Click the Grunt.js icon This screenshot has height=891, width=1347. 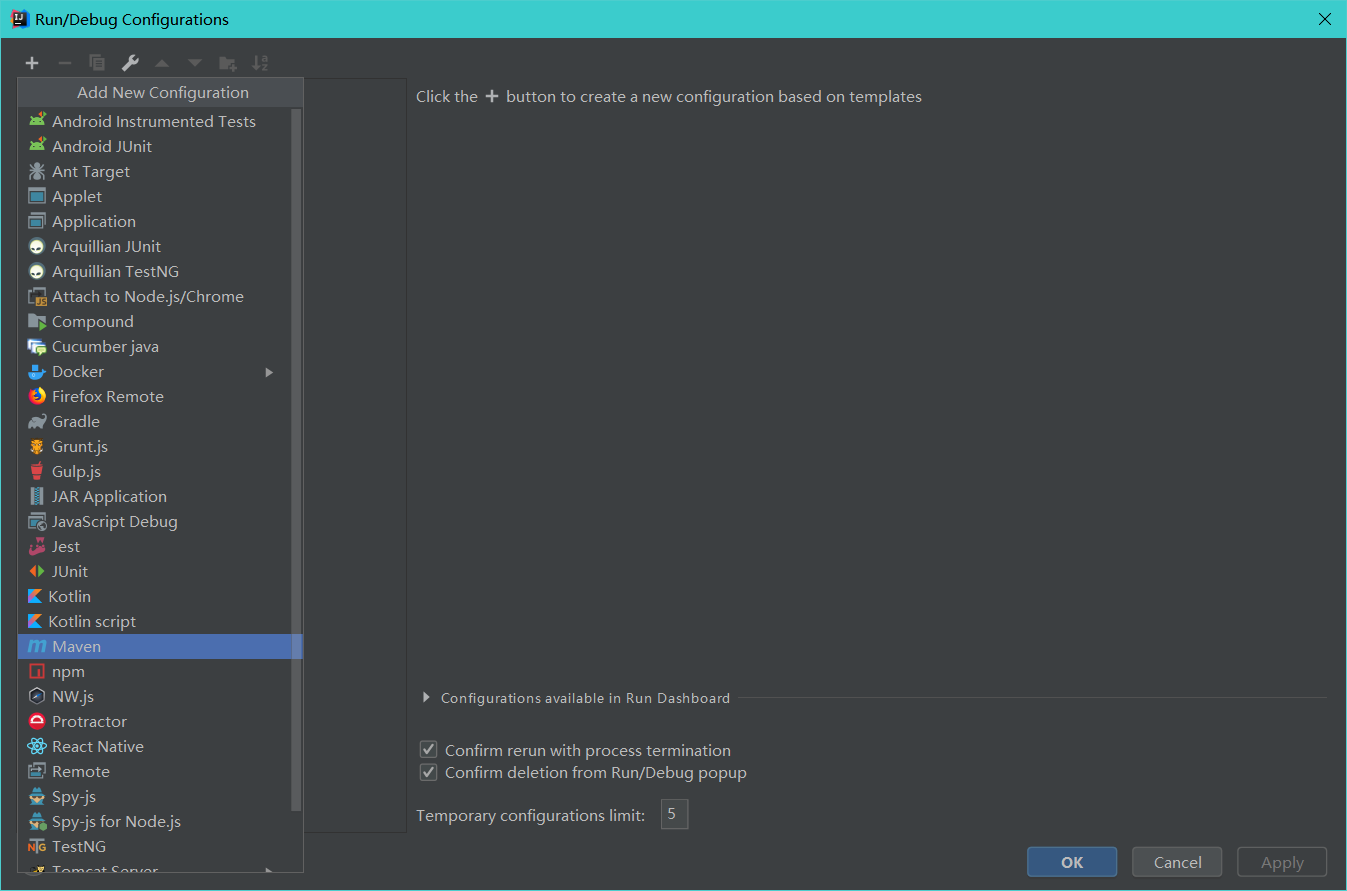click(37, 446)
